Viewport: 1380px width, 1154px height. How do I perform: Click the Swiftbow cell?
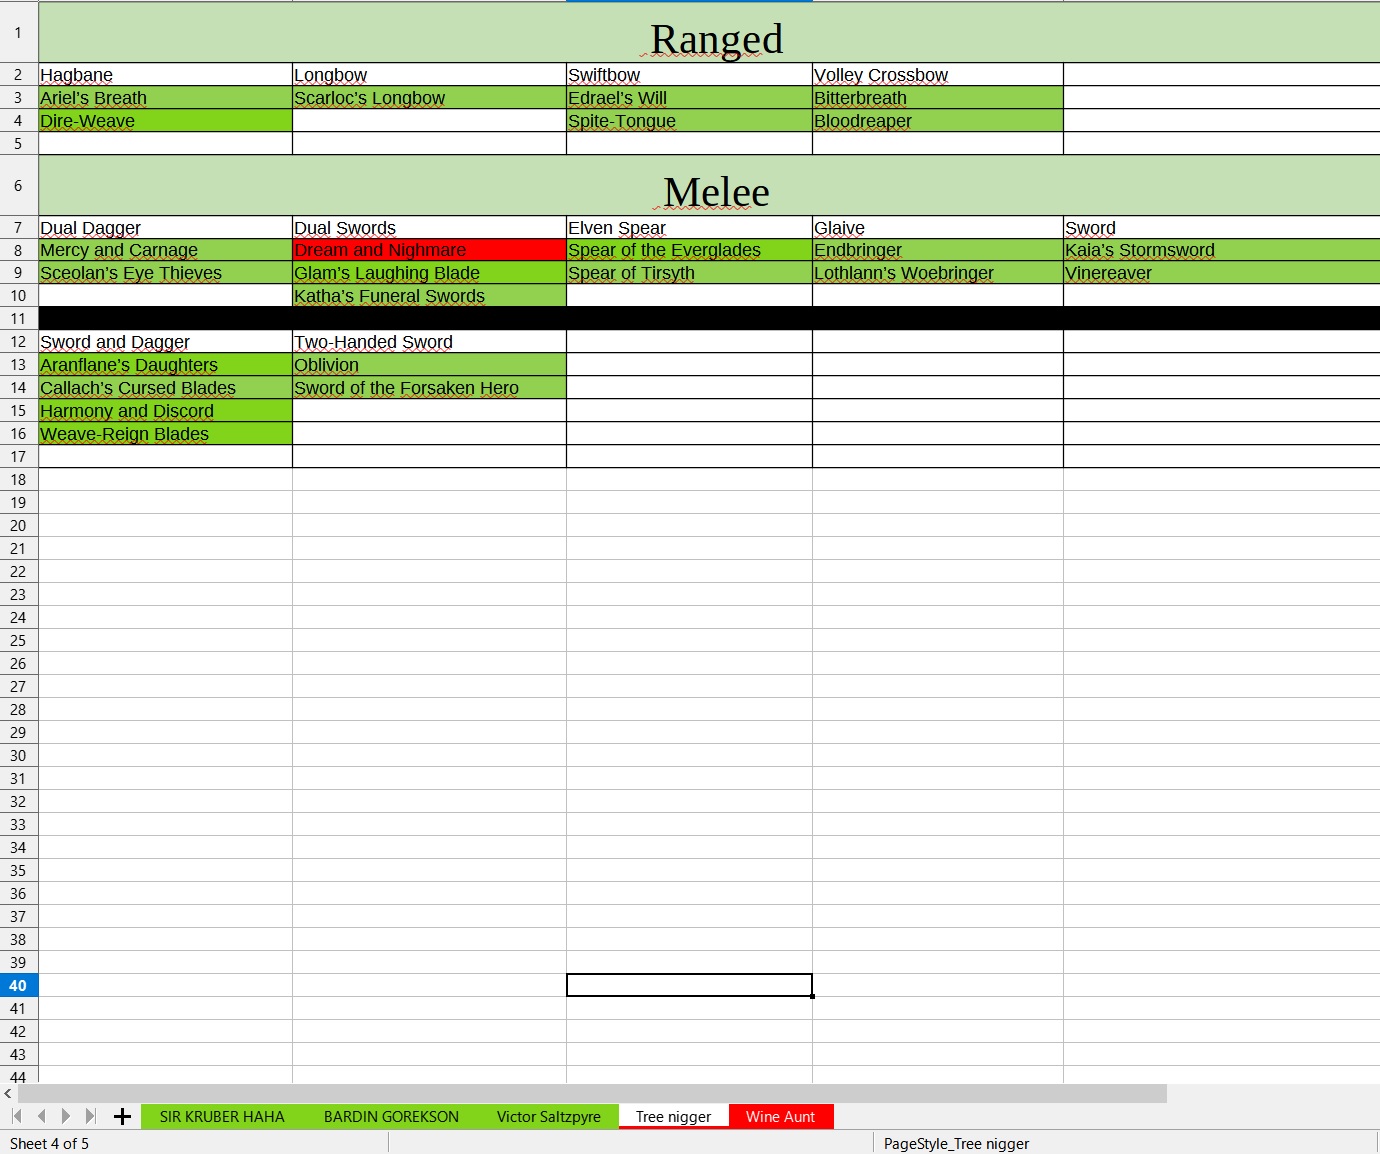point(689,75)
